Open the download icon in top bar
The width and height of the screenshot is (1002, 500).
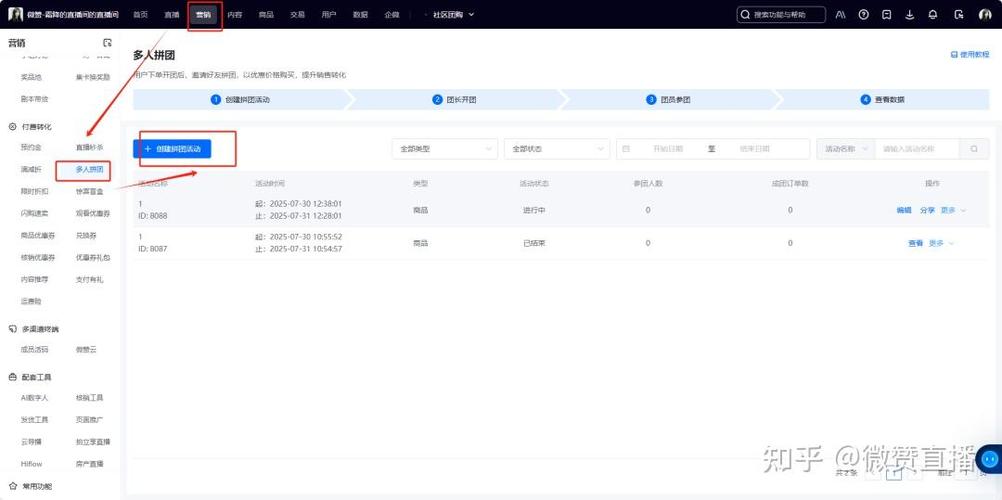pyautogui.click(x=910, y=15)
